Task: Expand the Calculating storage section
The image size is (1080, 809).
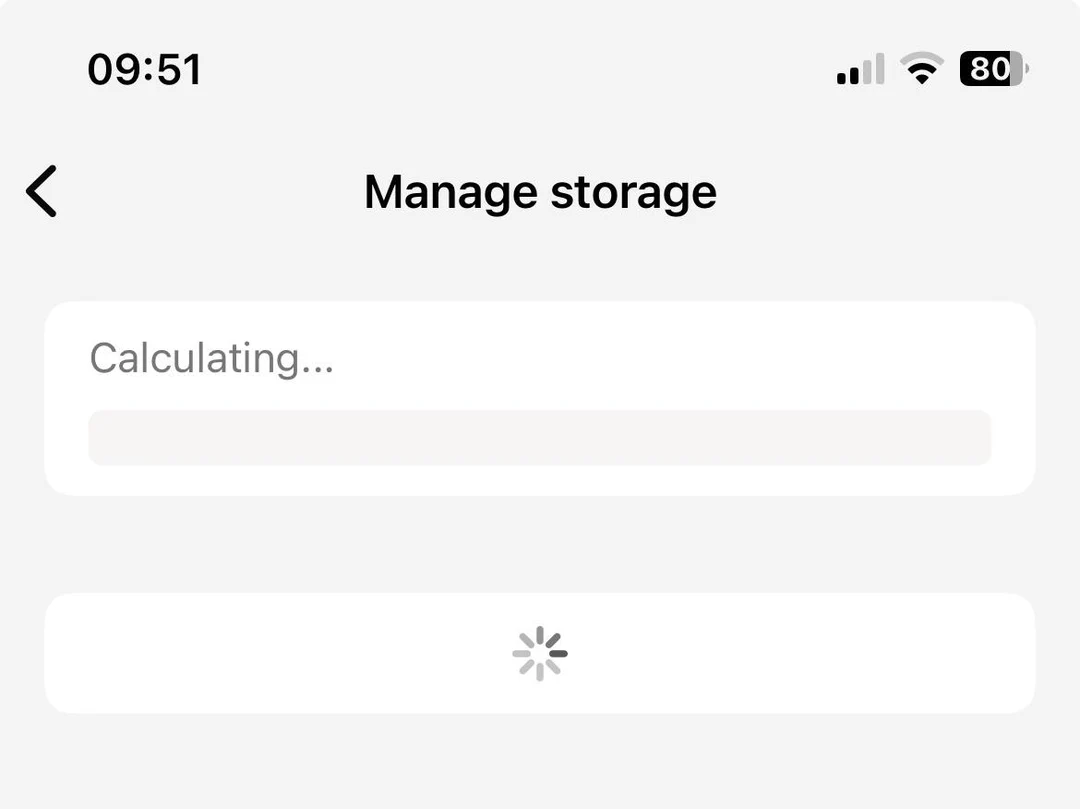Action: pos(539,396)
